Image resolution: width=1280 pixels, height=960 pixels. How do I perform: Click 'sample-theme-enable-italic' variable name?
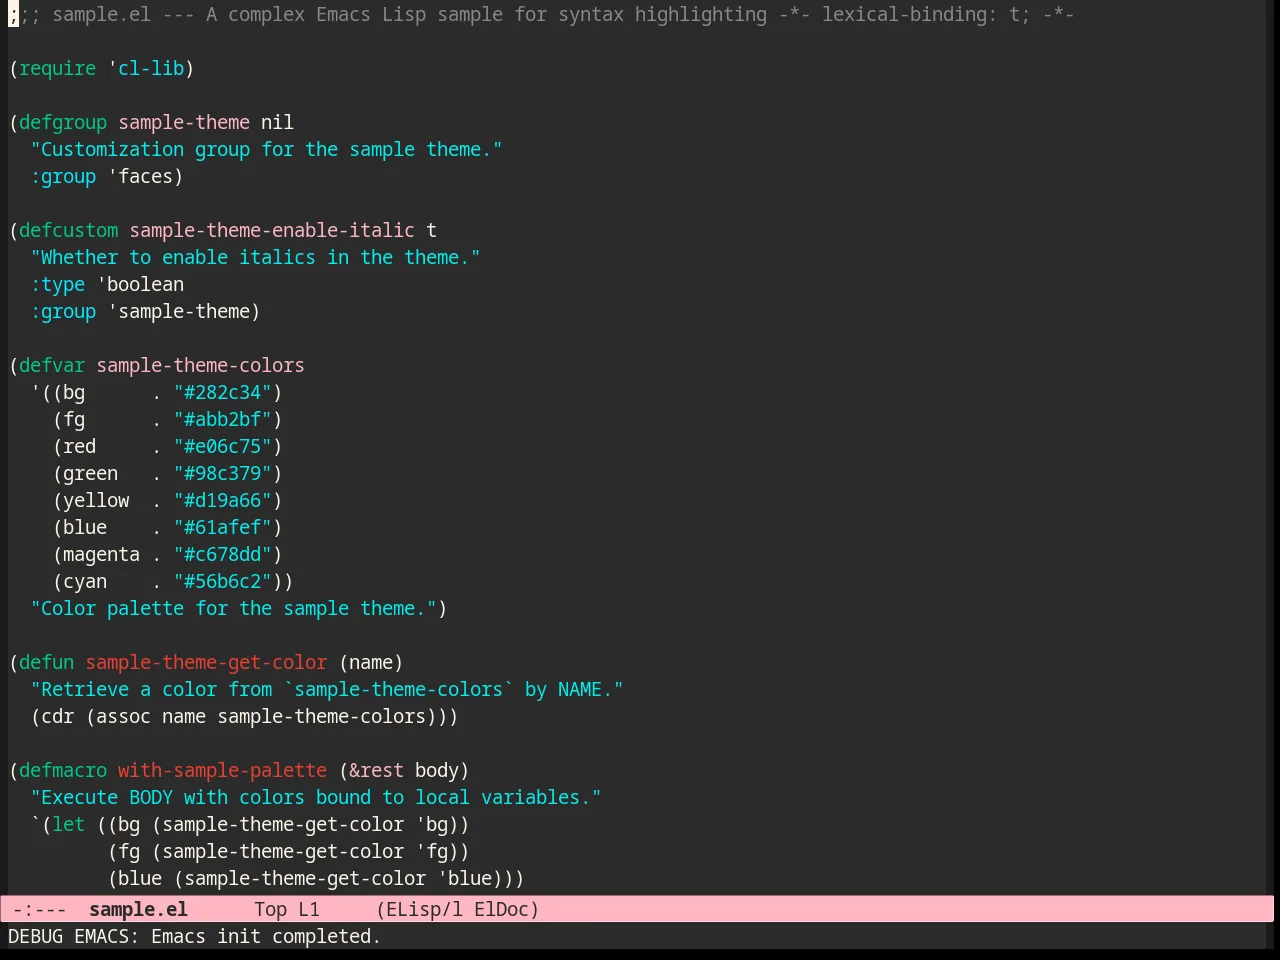click(x=272, y=230)
